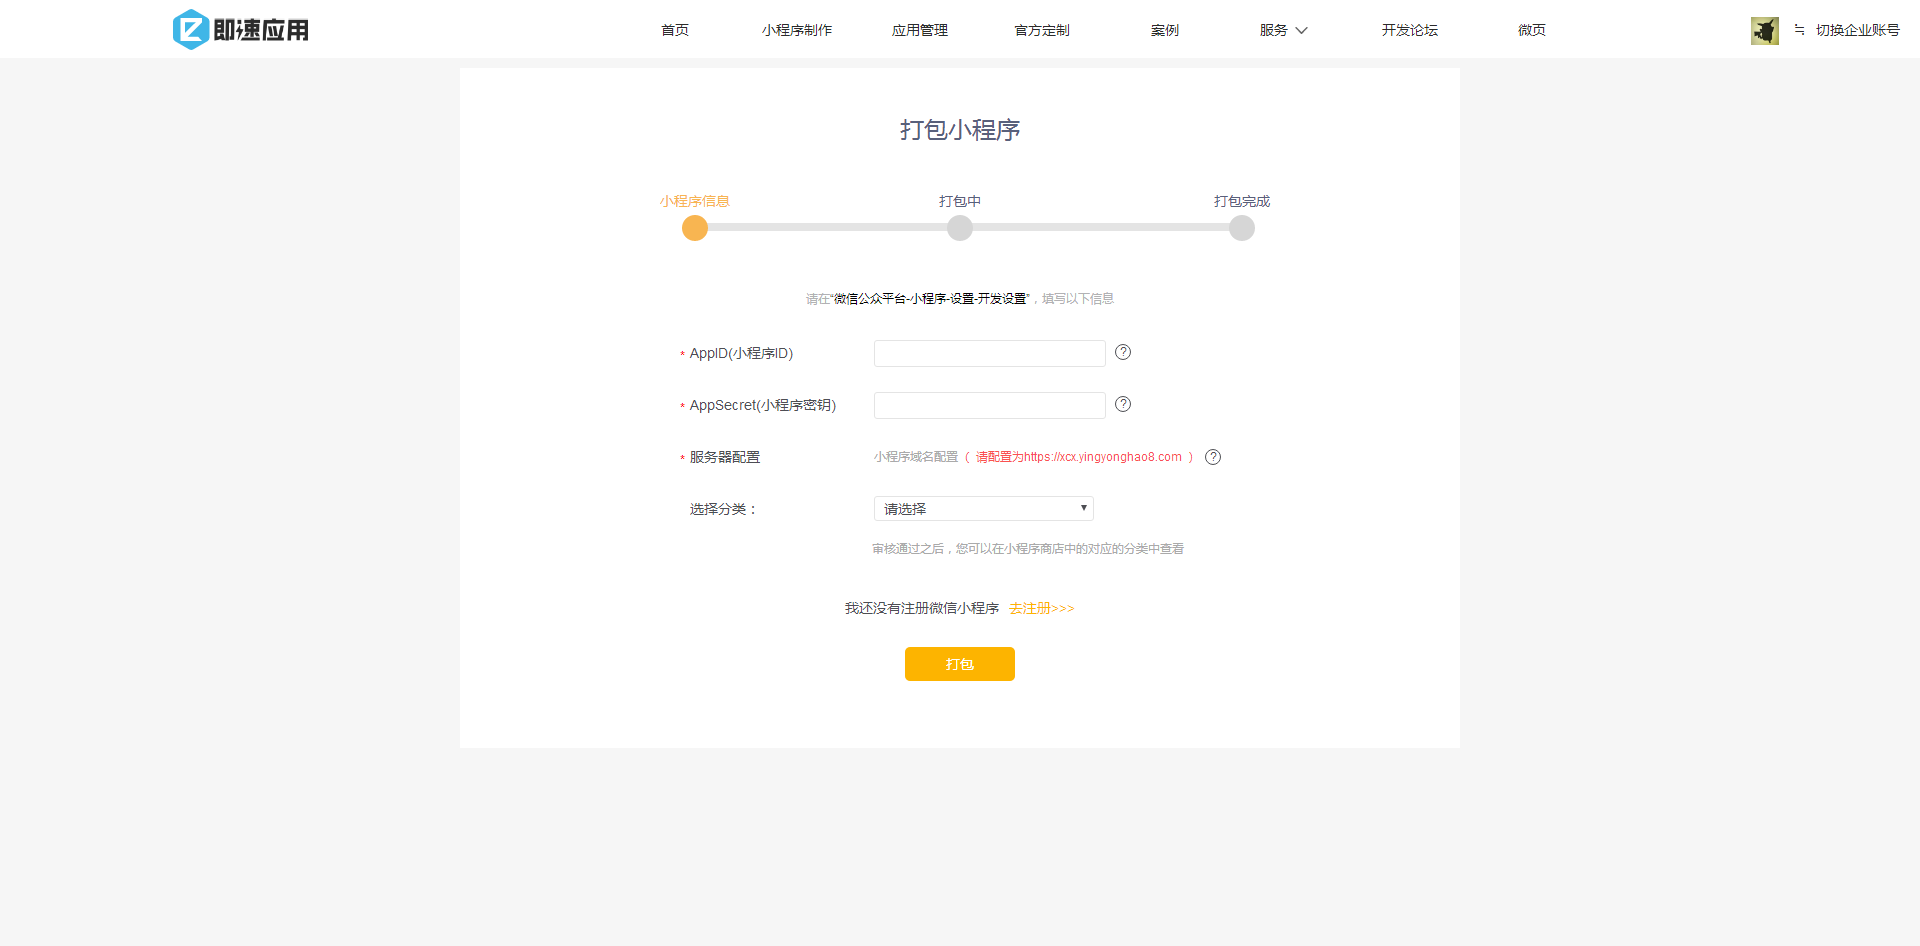Open the 应用管理 navigation menu
1920x946 pixels.
(x=919, y=30)
